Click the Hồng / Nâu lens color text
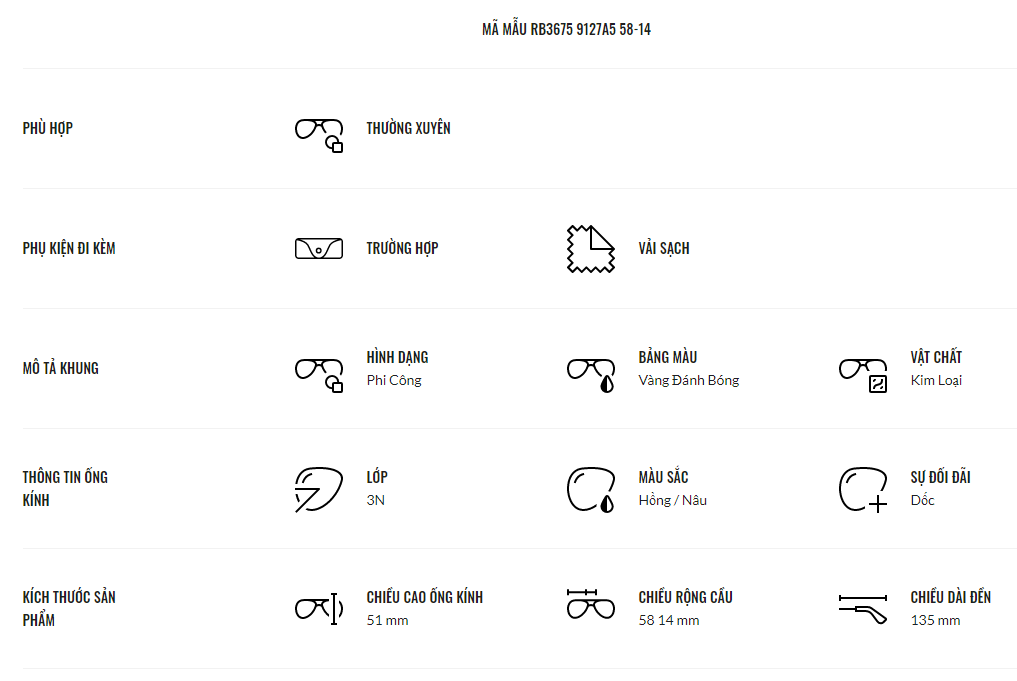This screenshot has width=1017, height=681. click(x=673, y=501)
